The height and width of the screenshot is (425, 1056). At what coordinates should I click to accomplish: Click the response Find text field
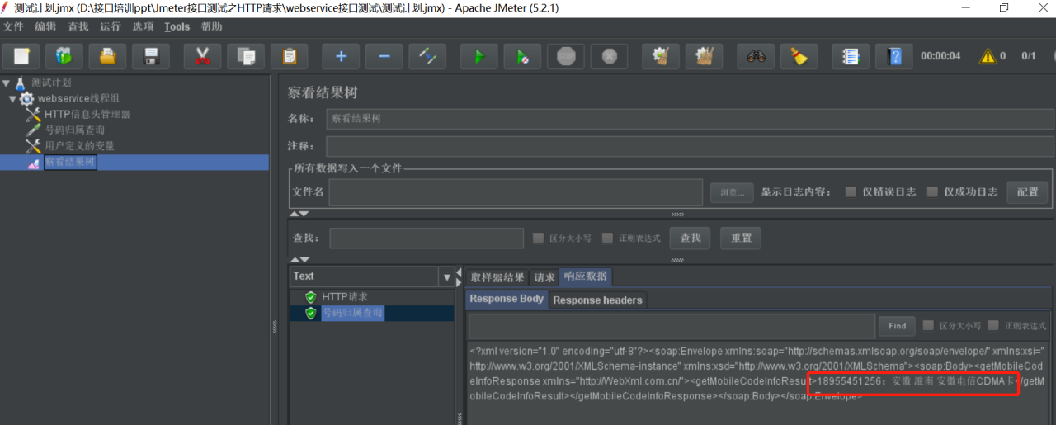tap(671, 326)
